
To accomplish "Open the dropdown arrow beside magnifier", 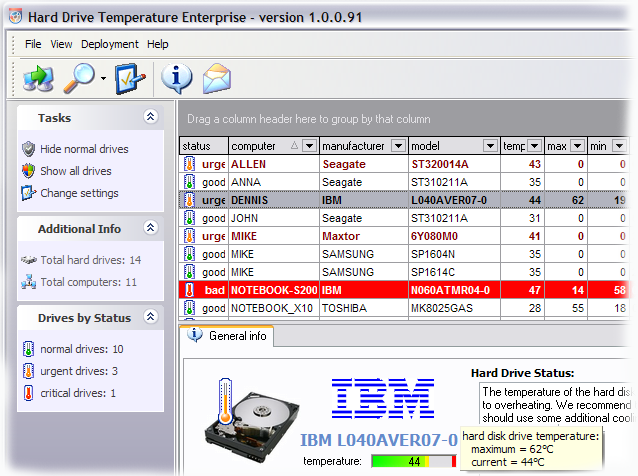I will click(103, 79).
